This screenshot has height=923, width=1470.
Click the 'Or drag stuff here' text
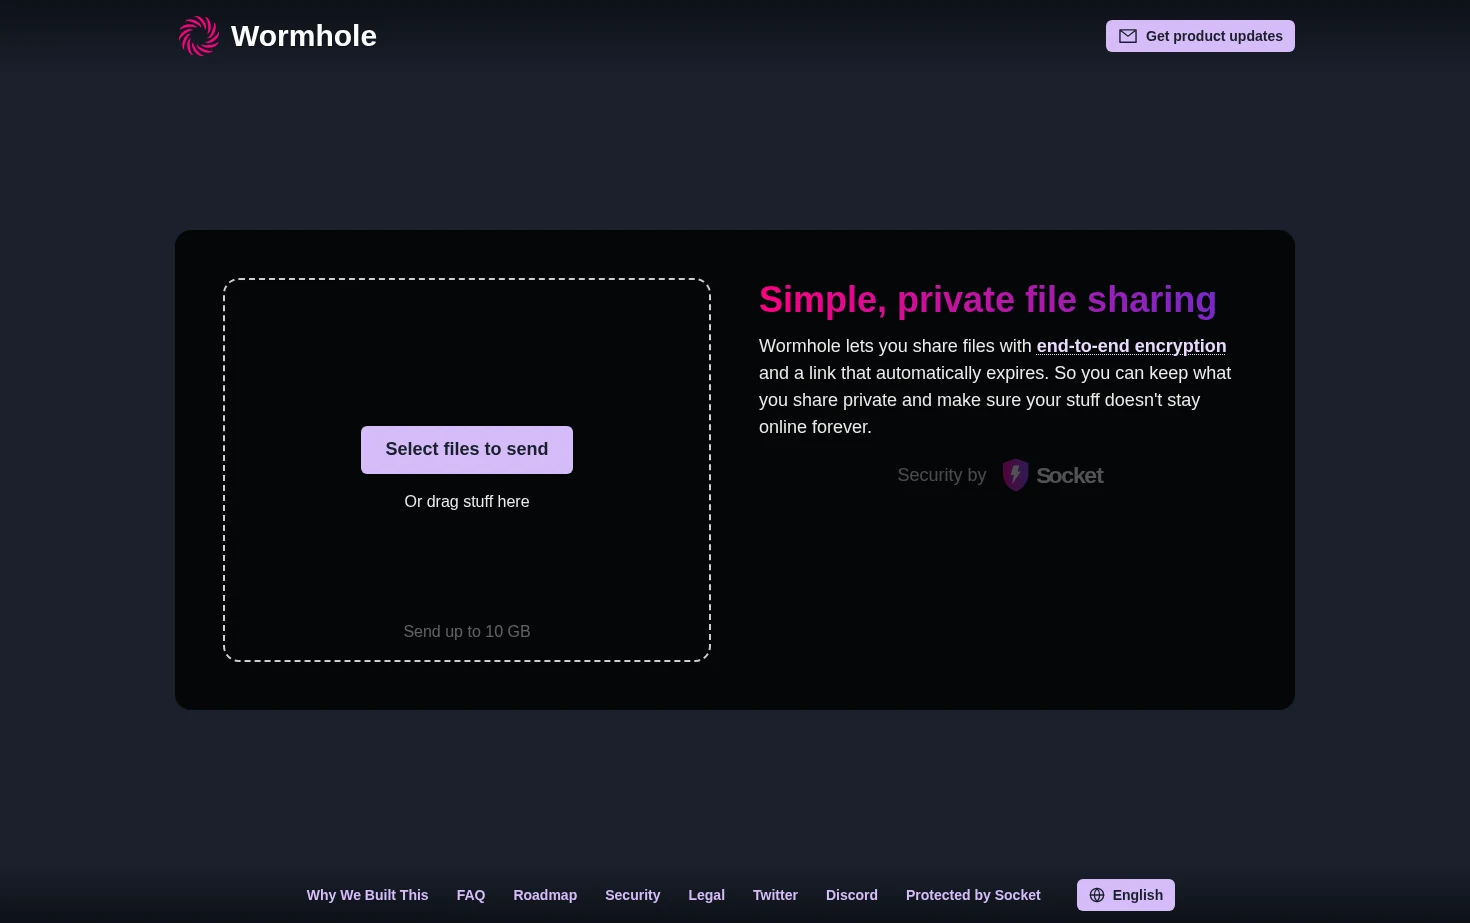coord(467,502)
